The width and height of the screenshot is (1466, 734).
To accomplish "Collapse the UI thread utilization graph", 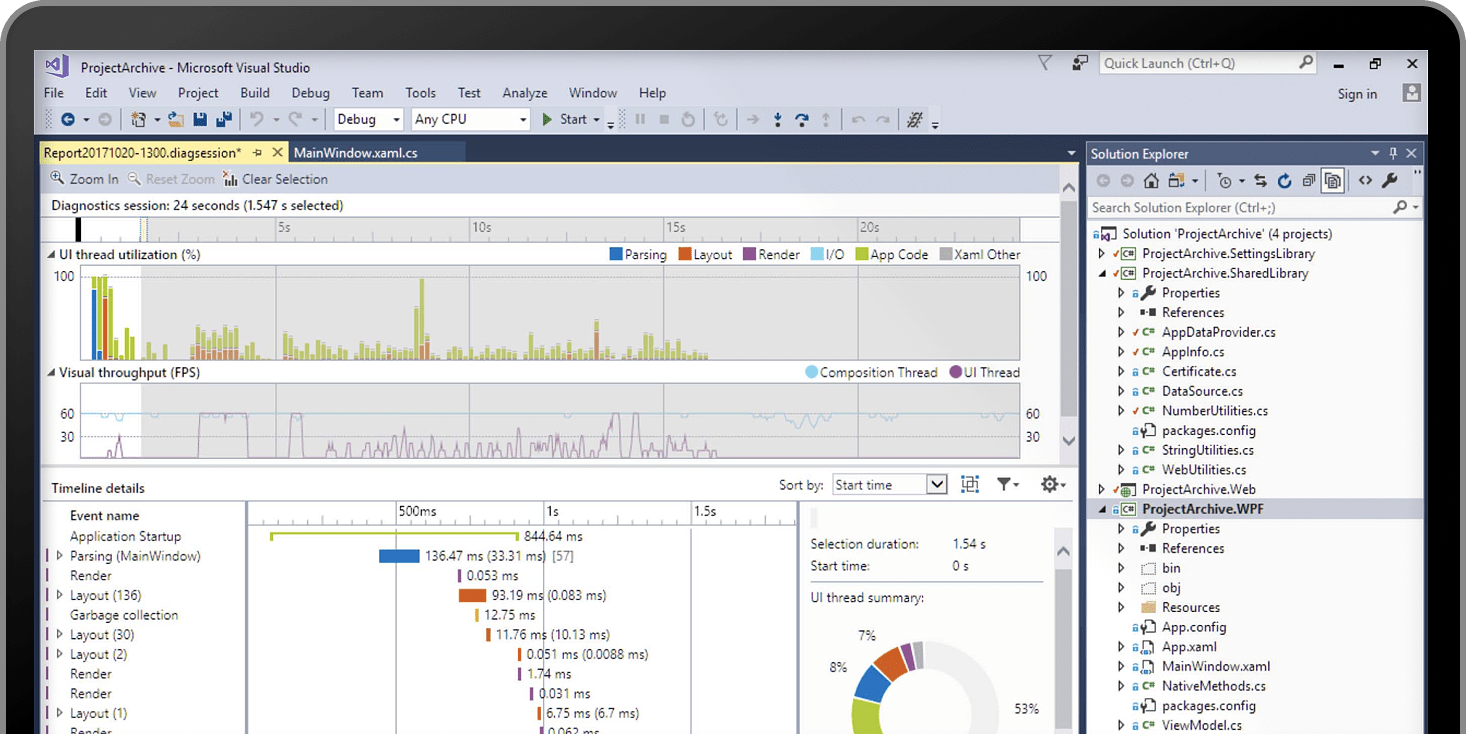I will [51, 255].
